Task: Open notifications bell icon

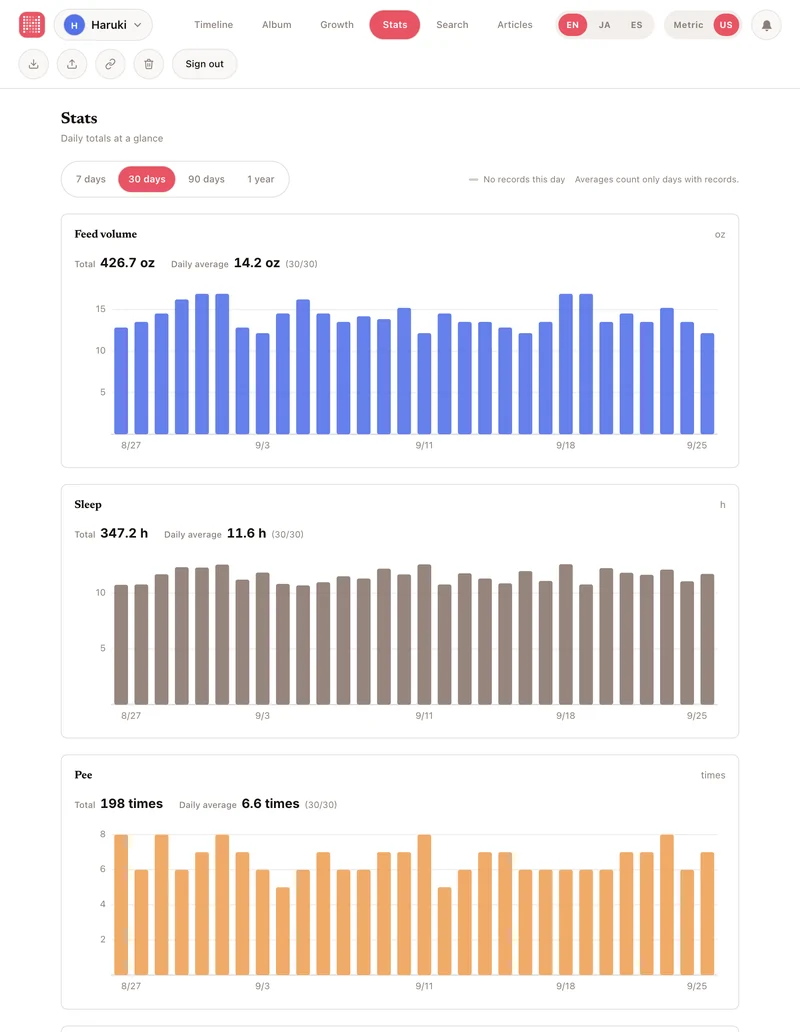Action: pyautogui.click(x=766, y=25)
